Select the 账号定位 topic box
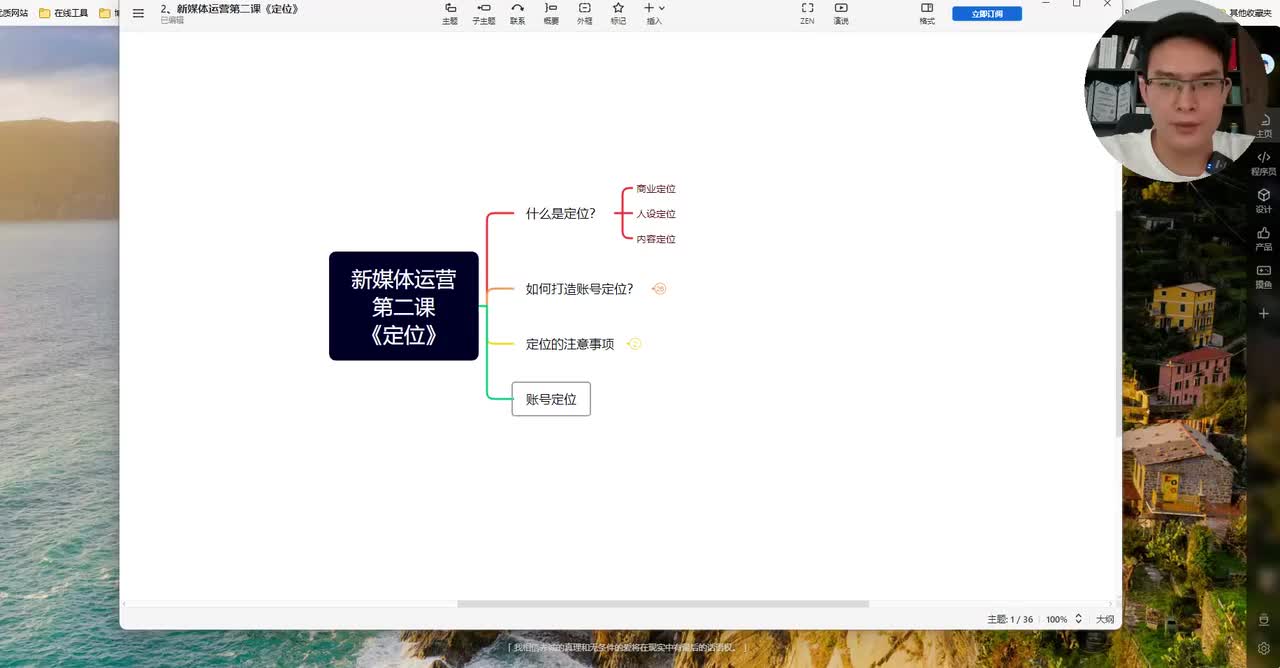This screenshot has width=1280, height=668. pyautogui.click(x=551, y=399)
